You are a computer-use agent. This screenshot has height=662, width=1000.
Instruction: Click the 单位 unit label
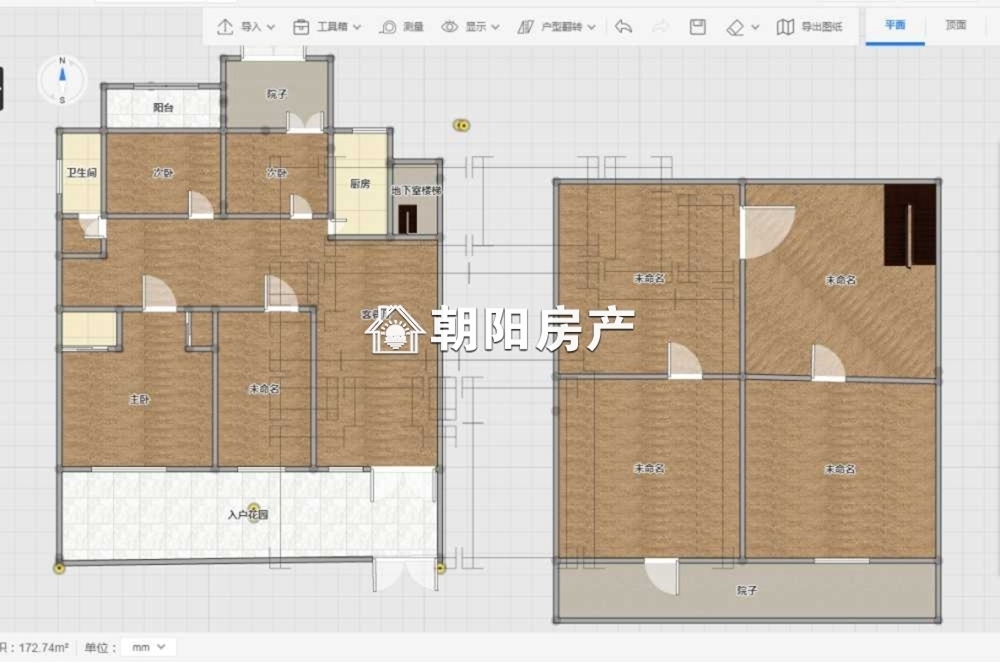[x=100, y=647]
